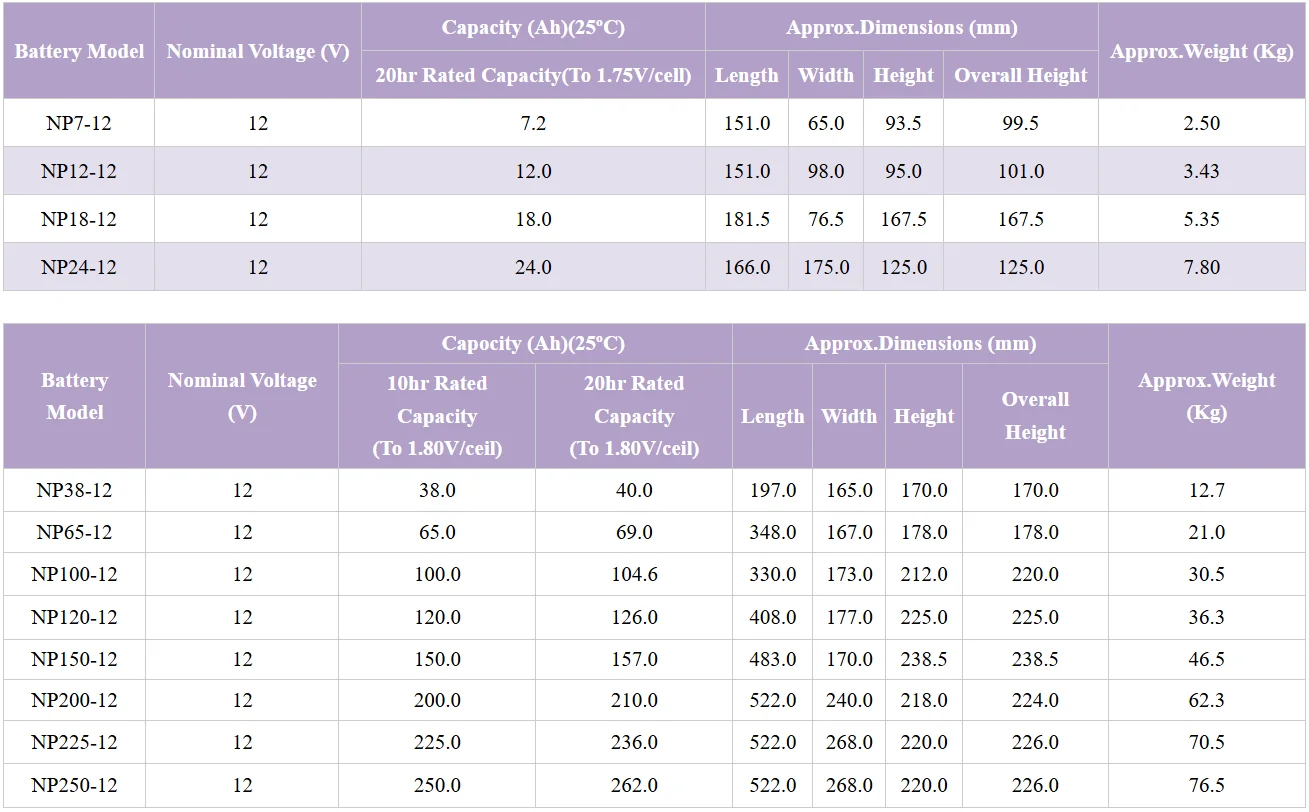Image resolution: width=1309 pixels, height=812 pixels.
Task: Select the 36.3 weight value for NP120-12
Action: pyautogui.click(x=1206, y=617)
